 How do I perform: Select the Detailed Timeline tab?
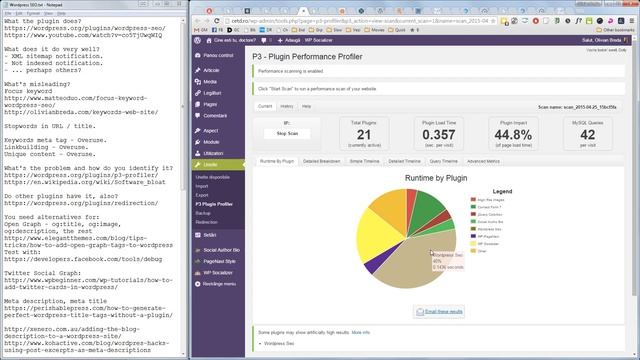click(x=404, y=161)
